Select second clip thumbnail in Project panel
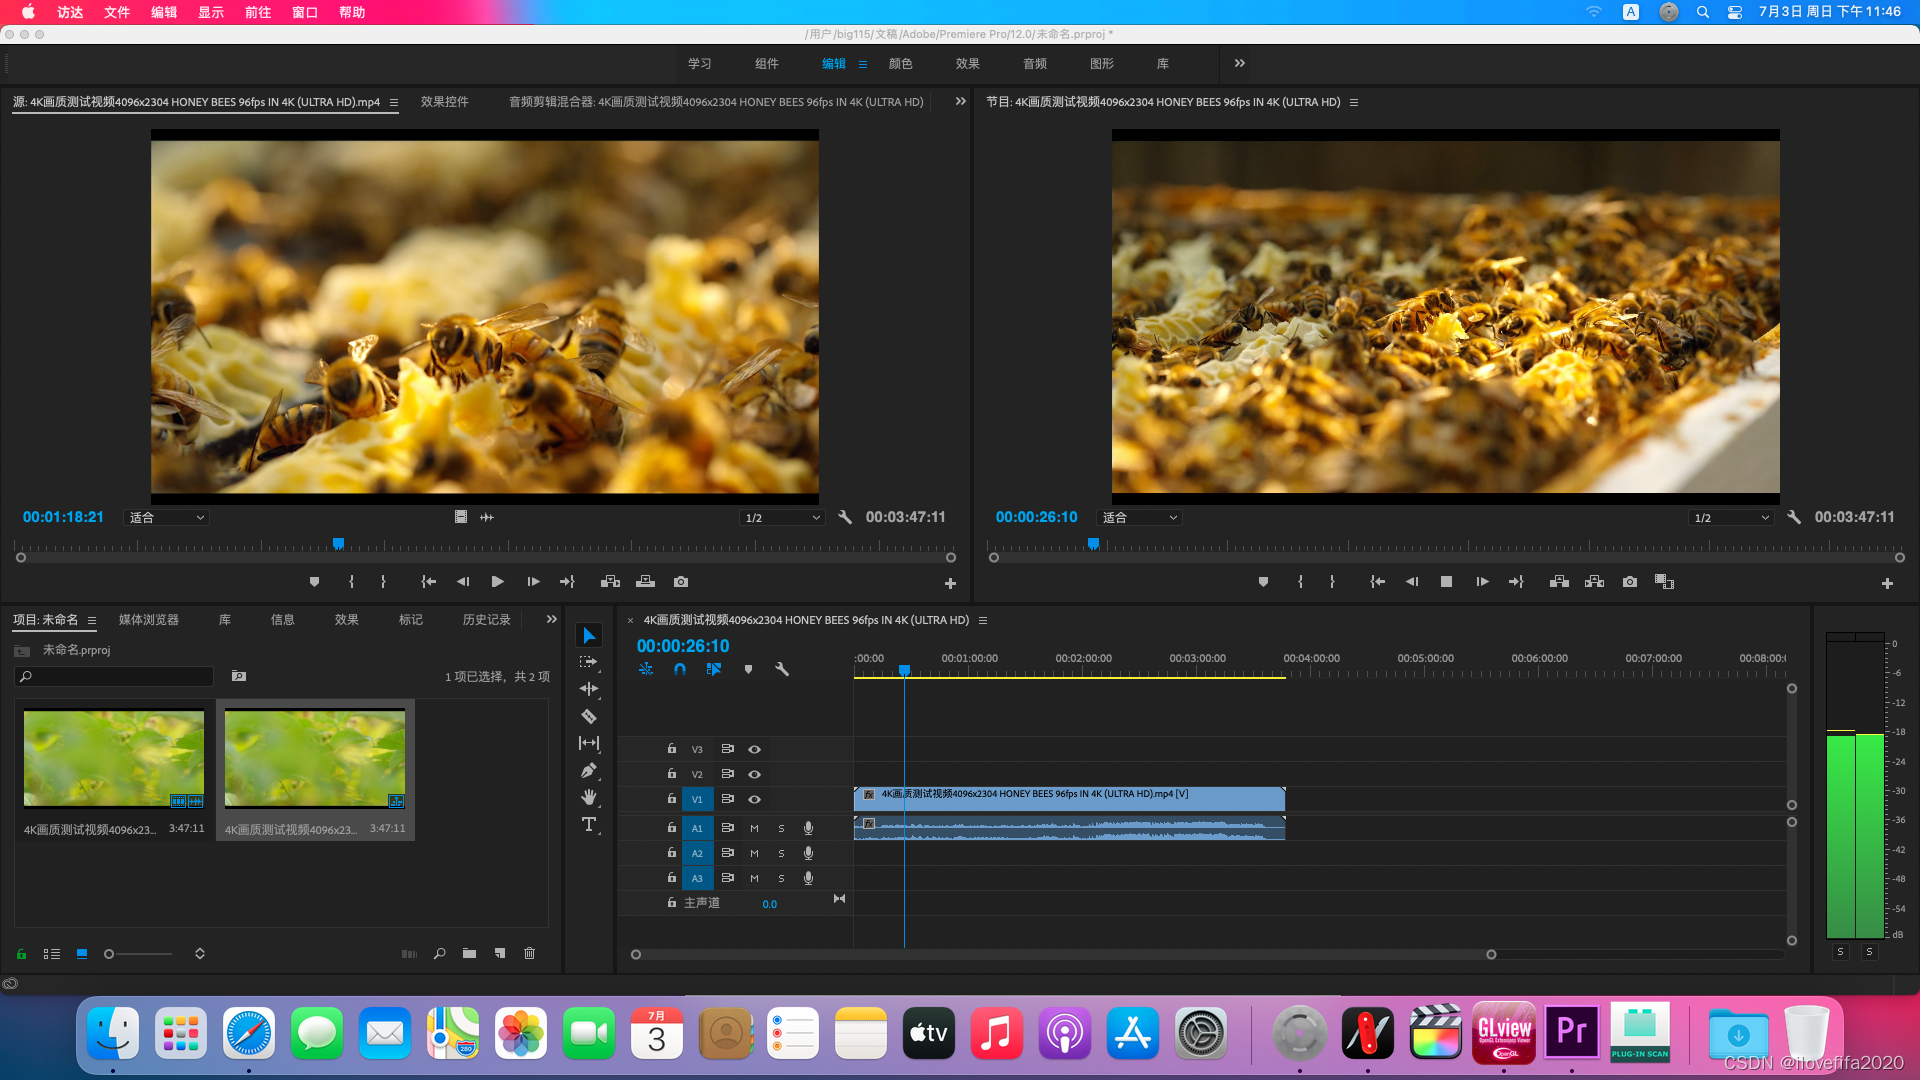Viewport: 1920px width, 1080px height. [315, 759]
